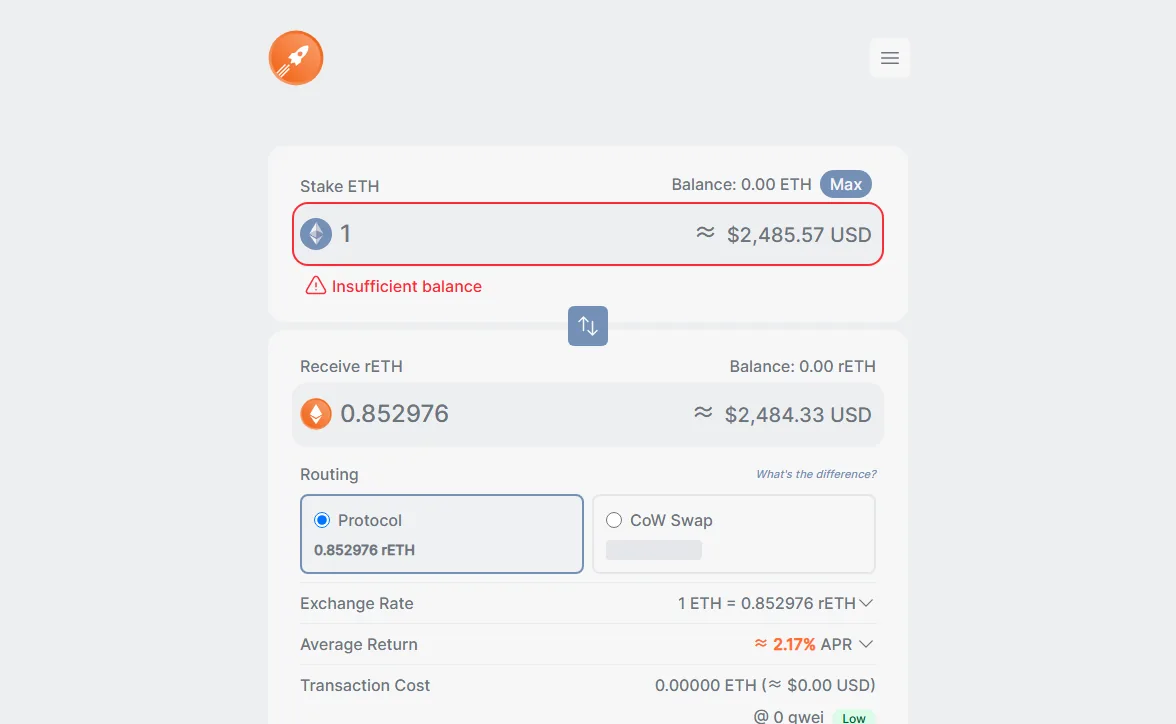This screenshot has height=724, width=1176.
Task: Open the hamburger menu
Action: pyautogui.click(x=890, y=58)
